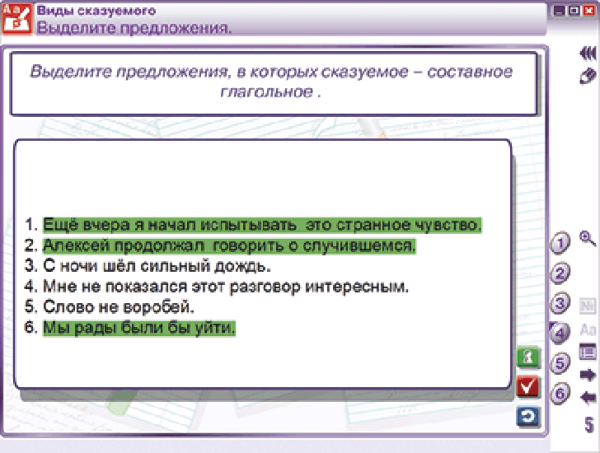The image size is (600, 453).
Task: Select sentence 'Алексей продолжал говорить о случившемся'
Action: [x=229, y=246]
